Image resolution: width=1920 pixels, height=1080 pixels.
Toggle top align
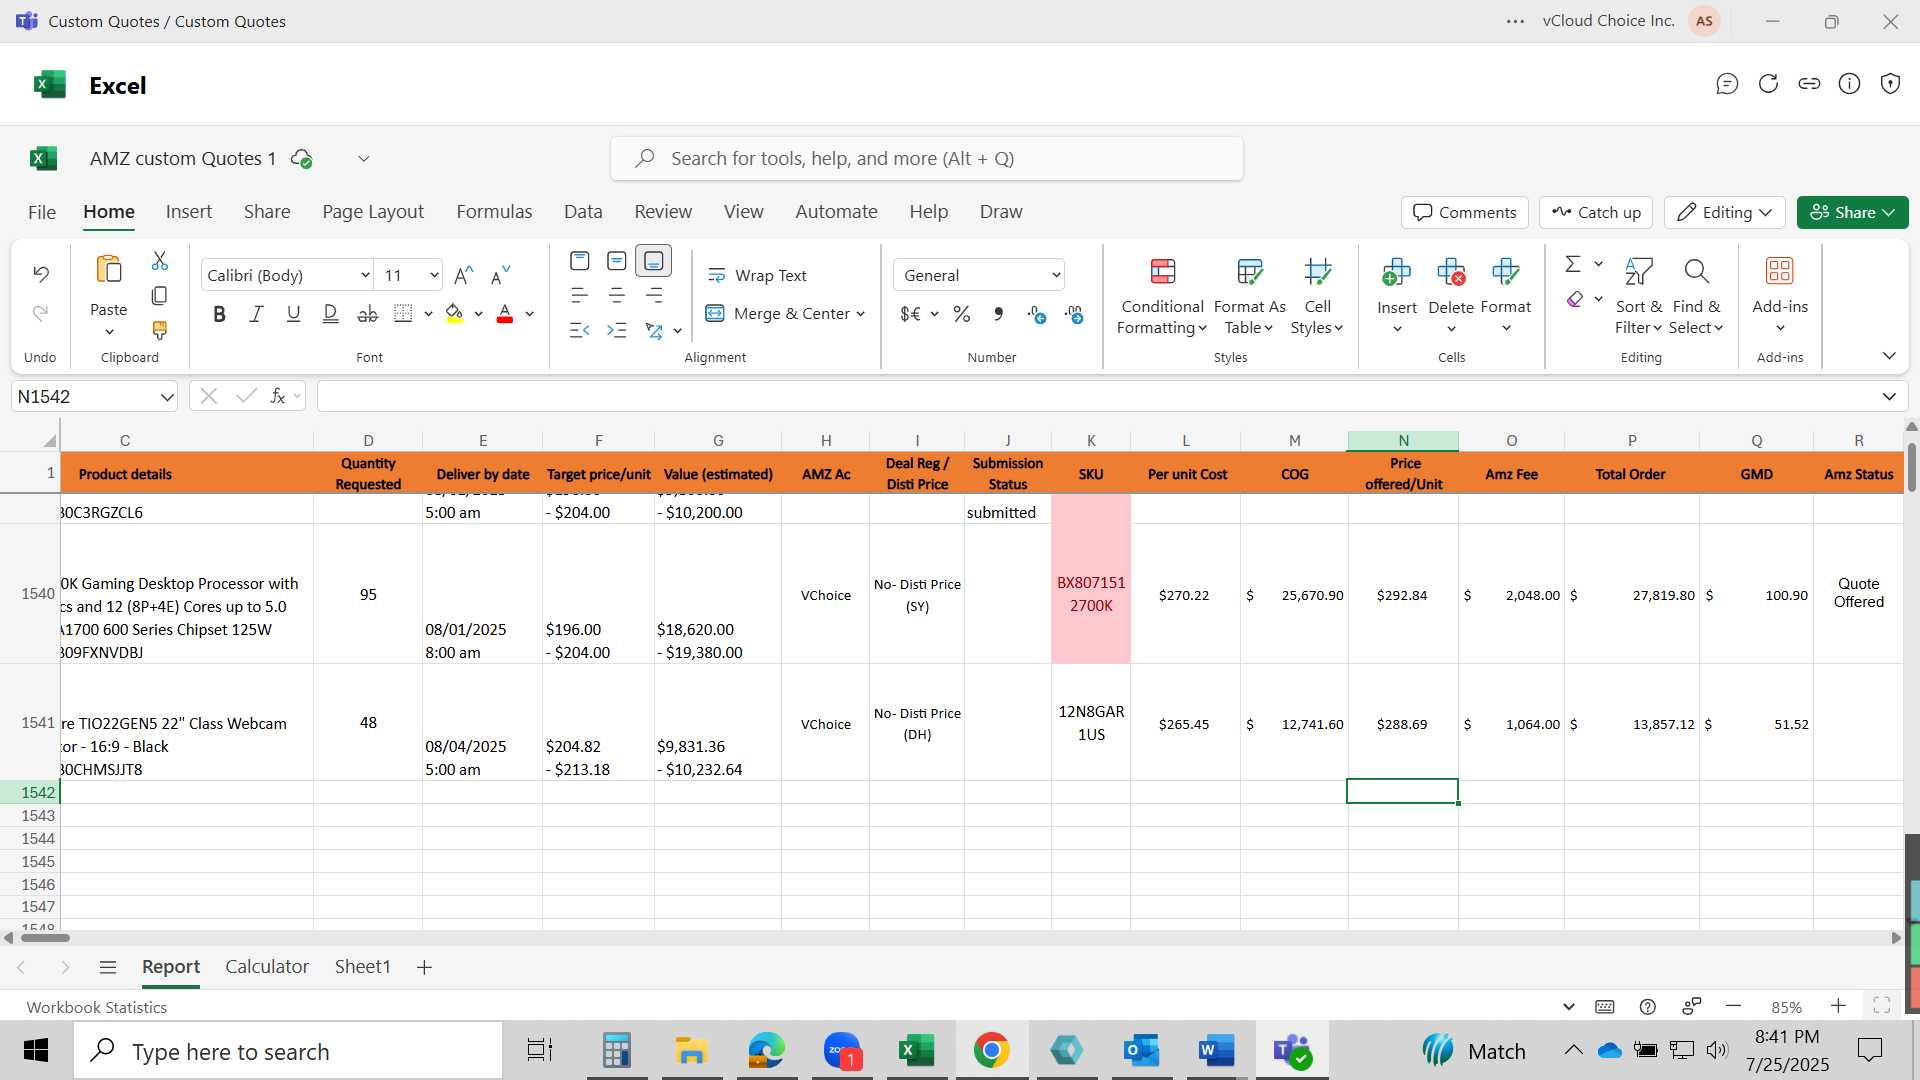(x=579, y=261)
